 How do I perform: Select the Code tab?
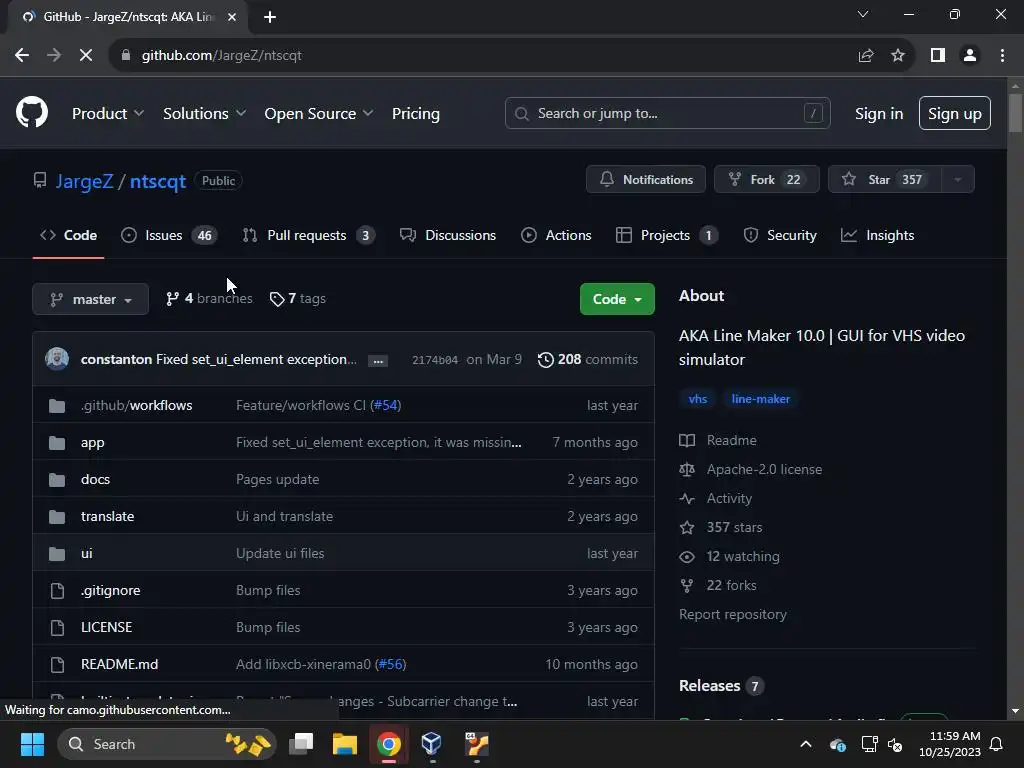click(69, 235)
